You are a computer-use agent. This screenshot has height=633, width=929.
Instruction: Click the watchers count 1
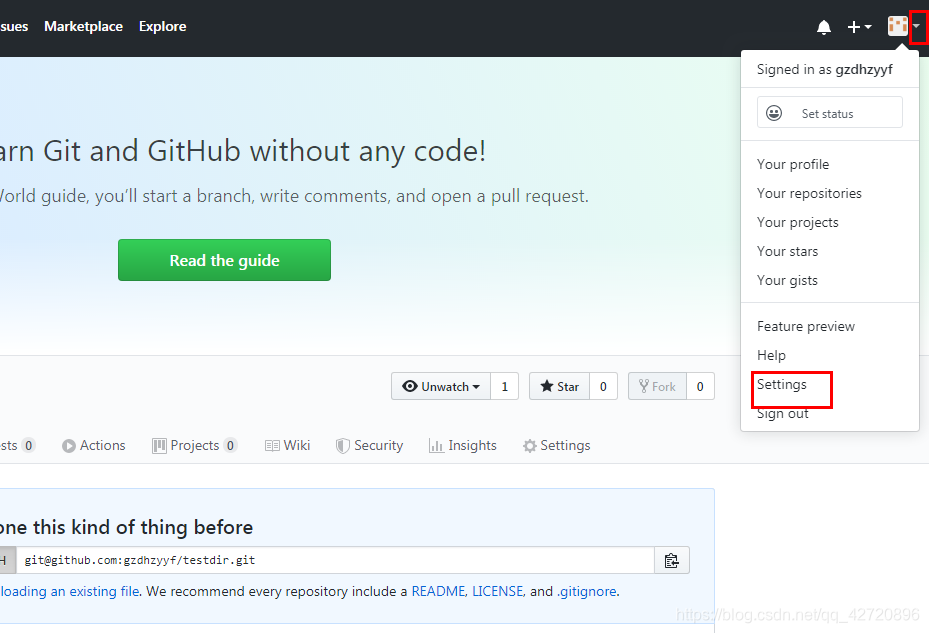pyautogui.click(x=505, y=386)
